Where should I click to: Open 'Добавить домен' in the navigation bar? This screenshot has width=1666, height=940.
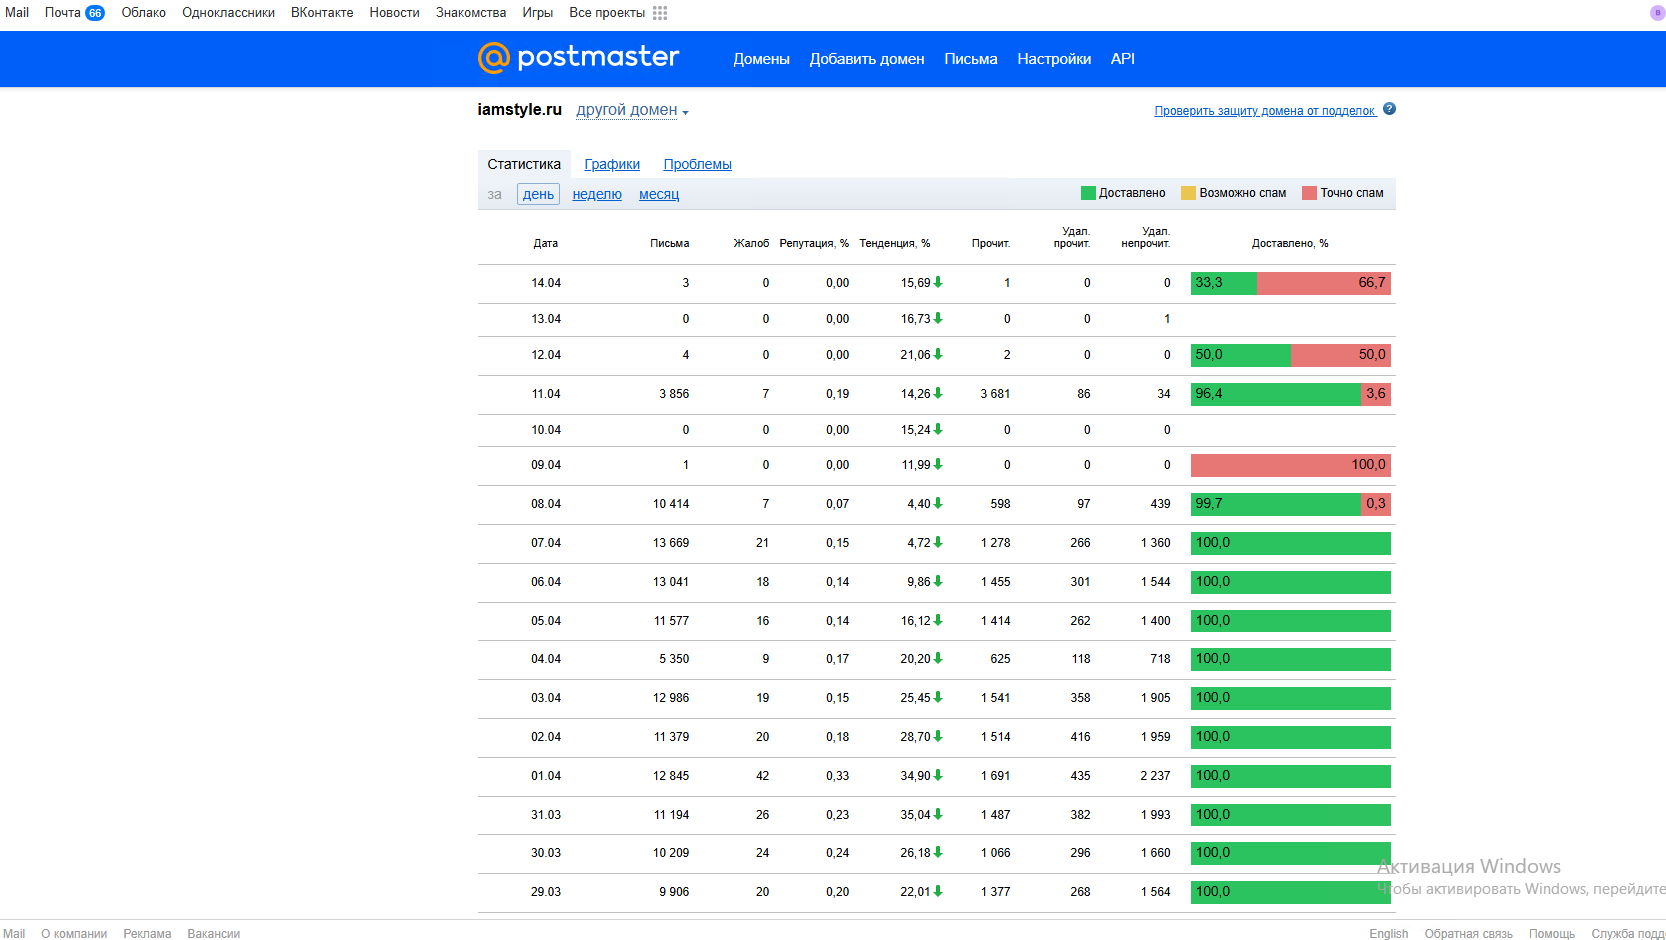(867, 59)
